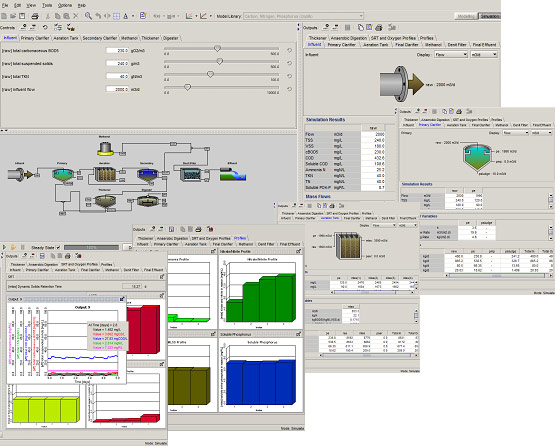The width and height of the screenshot is (556, 447).
Task: Open text 'A' tool dropdown arrow
Action: [133, 16]
